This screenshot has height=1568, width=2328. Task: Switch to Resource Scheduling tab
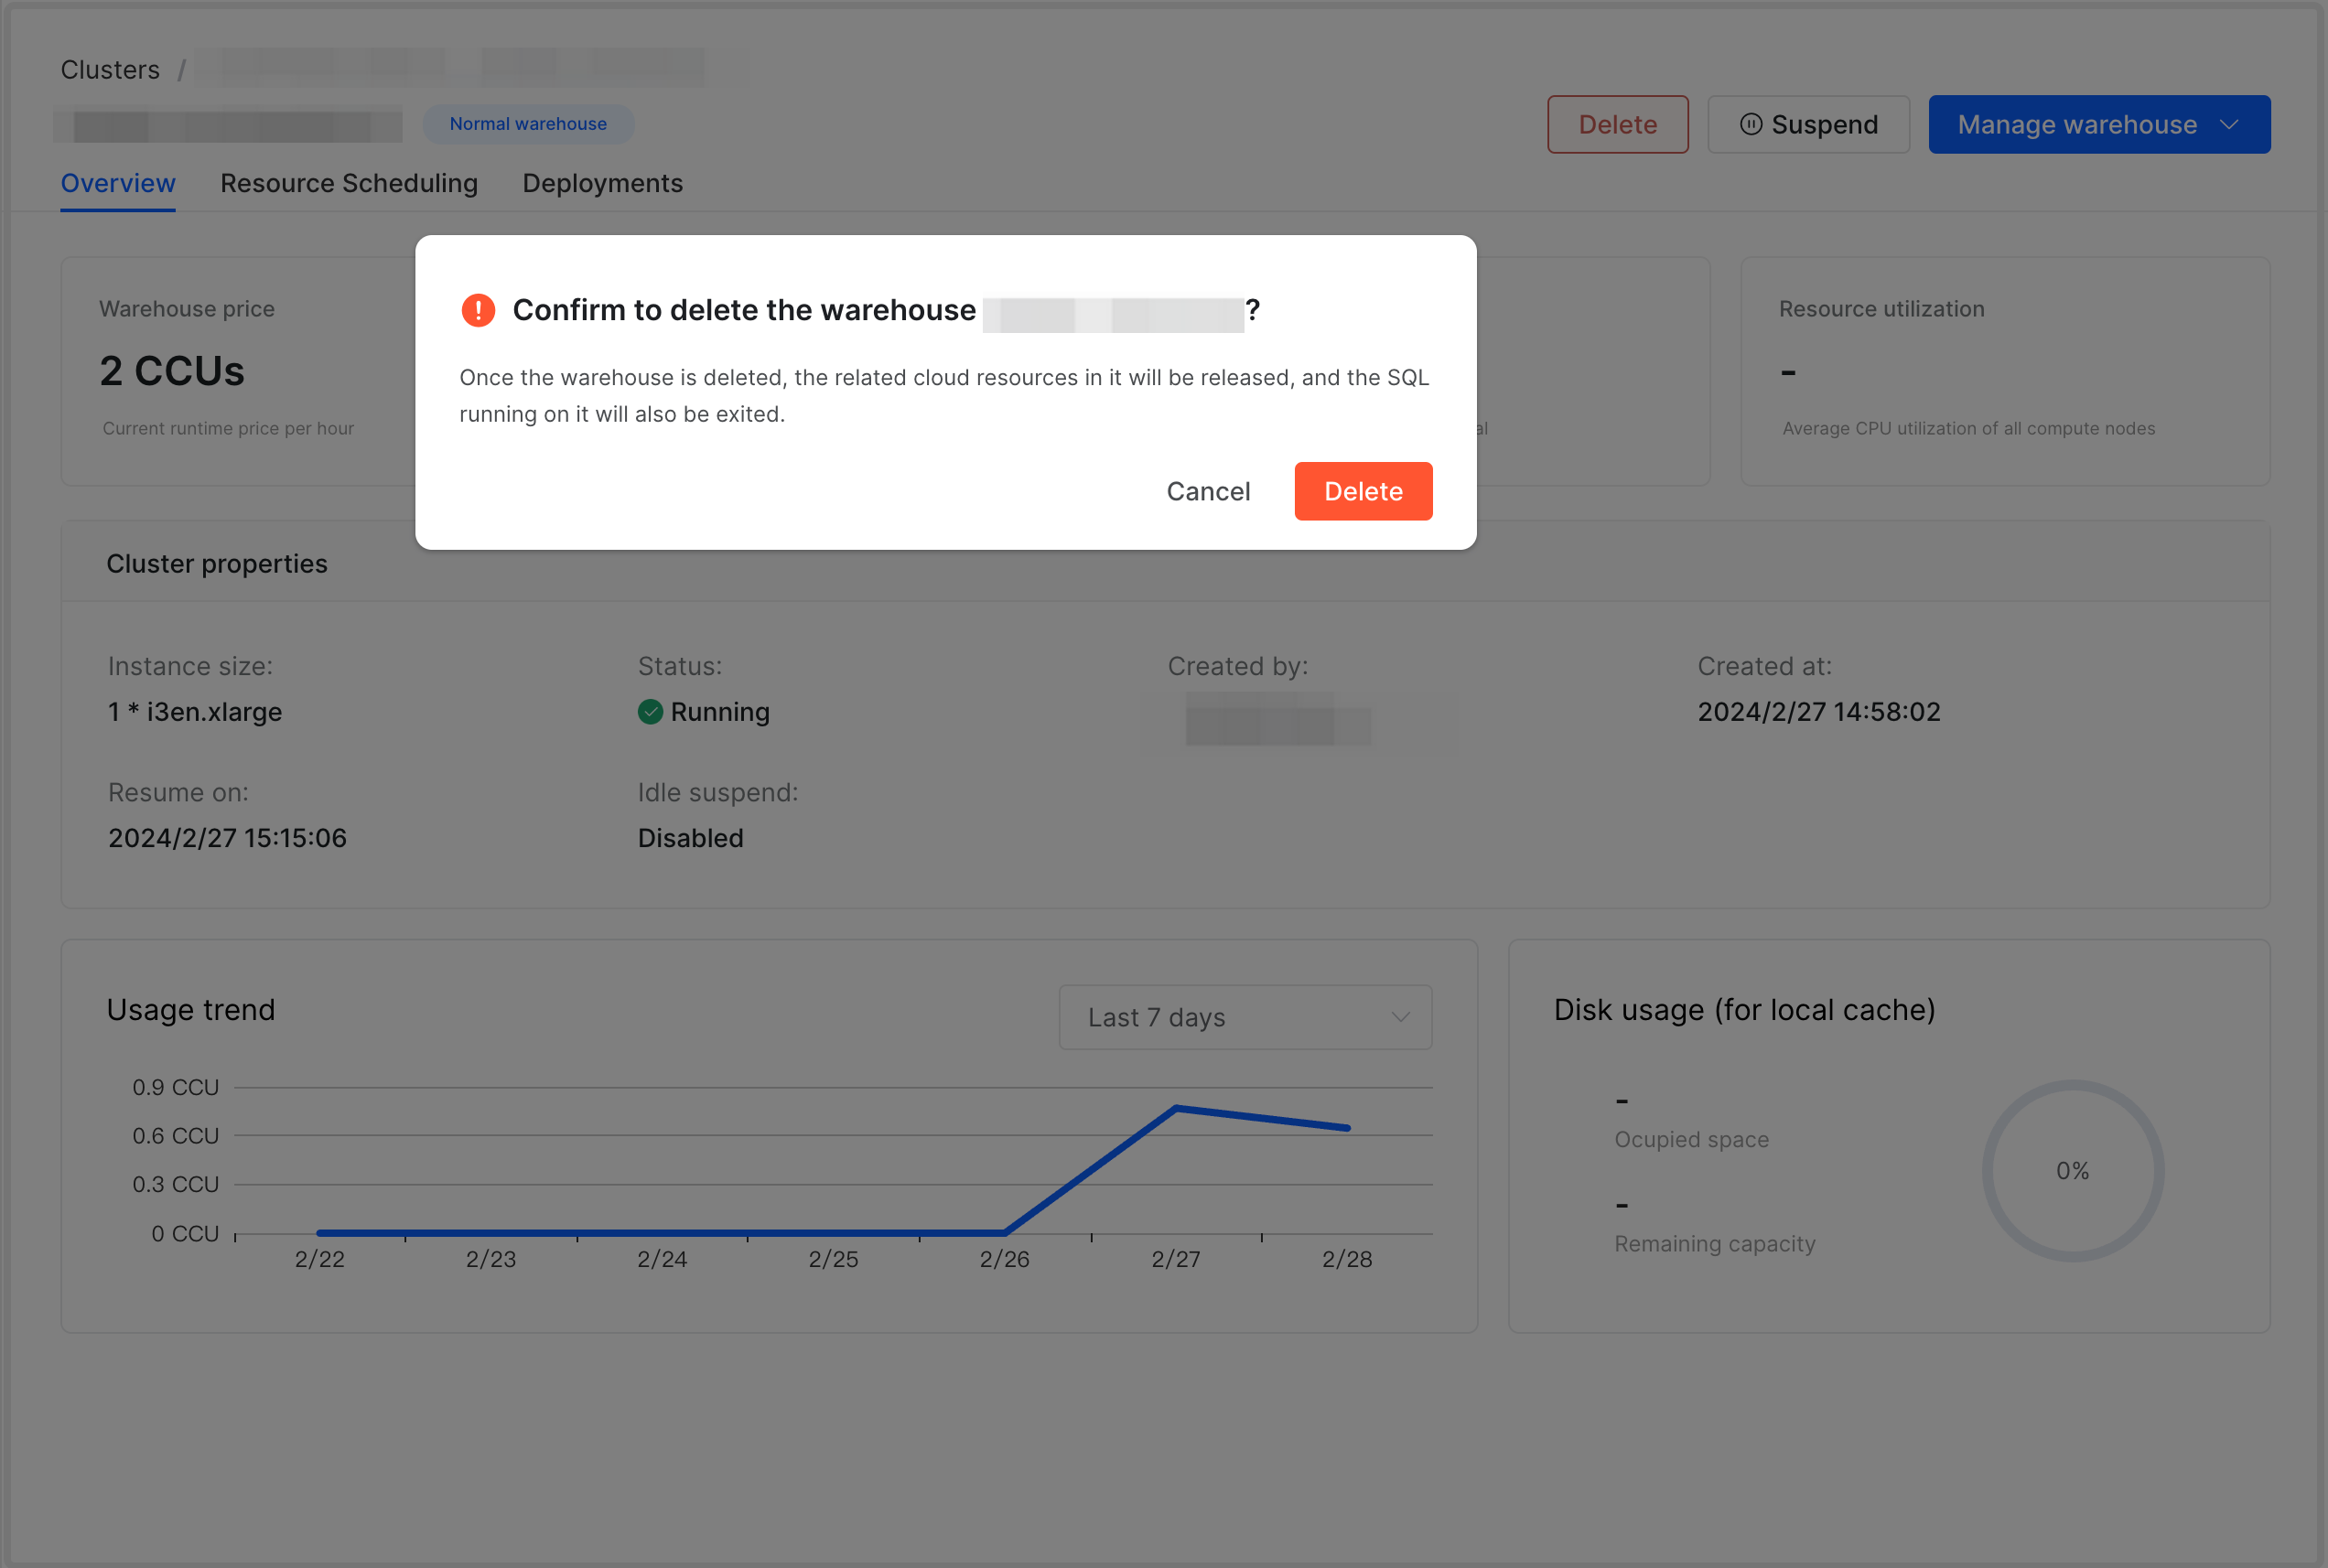349,183
